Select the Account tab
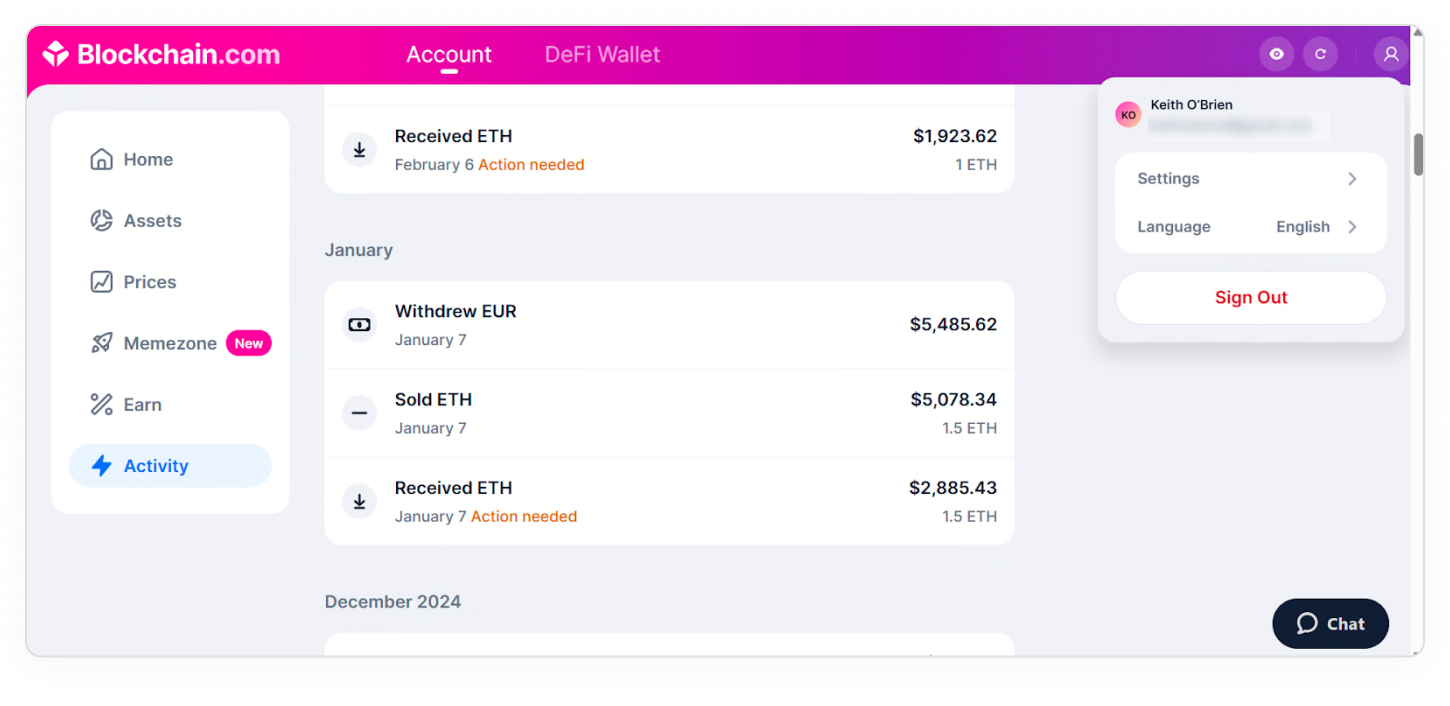 [449, 54]
